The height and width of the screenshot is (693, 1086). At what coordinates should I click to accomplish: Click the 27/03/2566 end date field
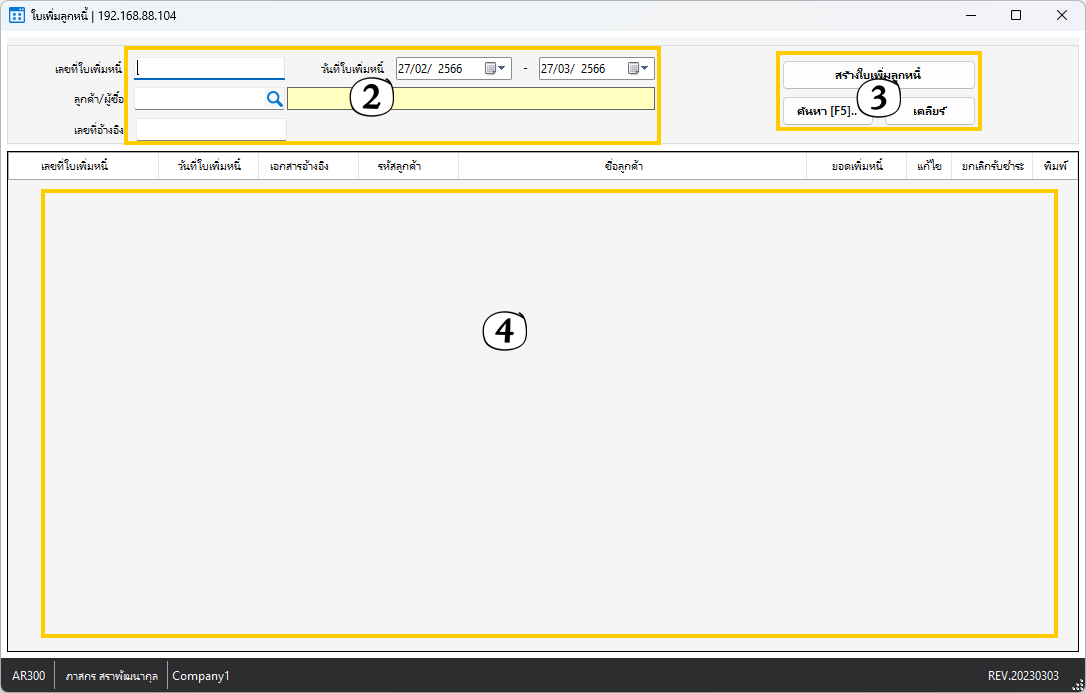click(581, 69)
